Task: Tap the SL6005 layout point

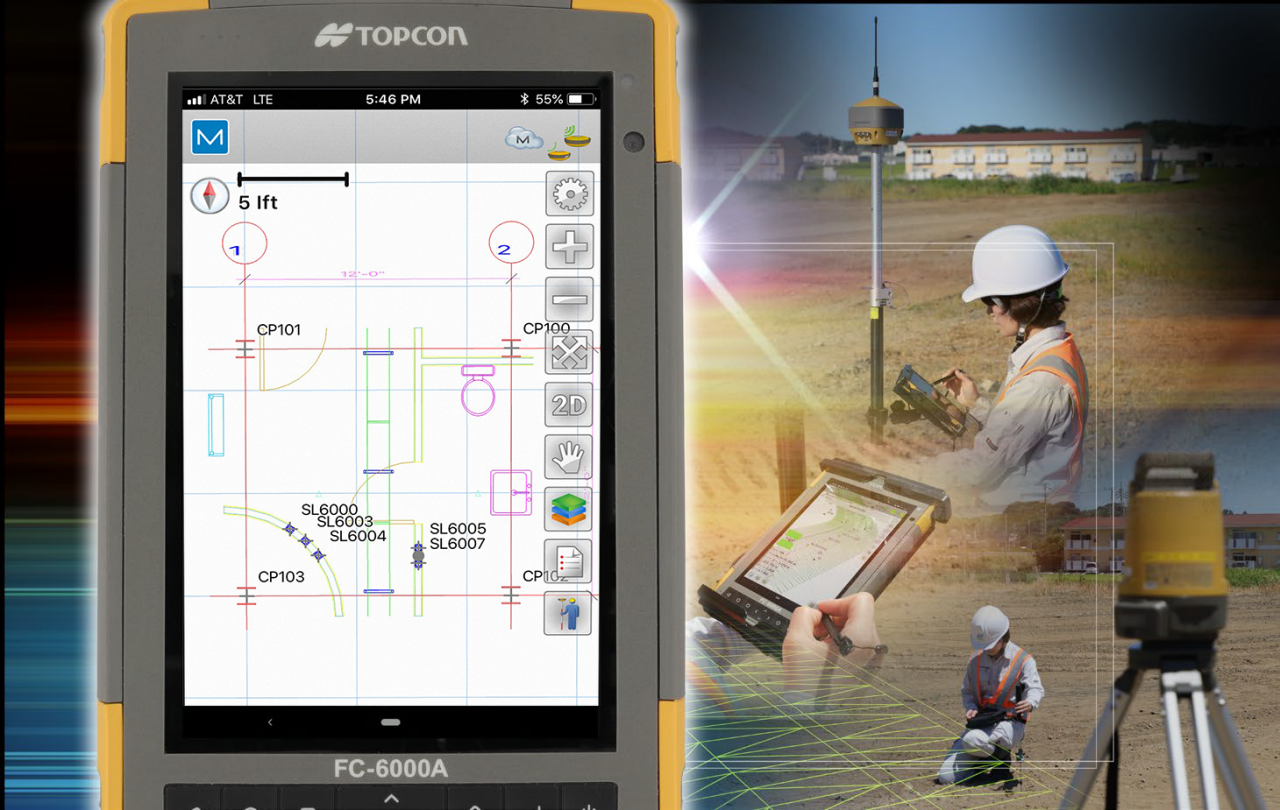Action: pos(418,549)
